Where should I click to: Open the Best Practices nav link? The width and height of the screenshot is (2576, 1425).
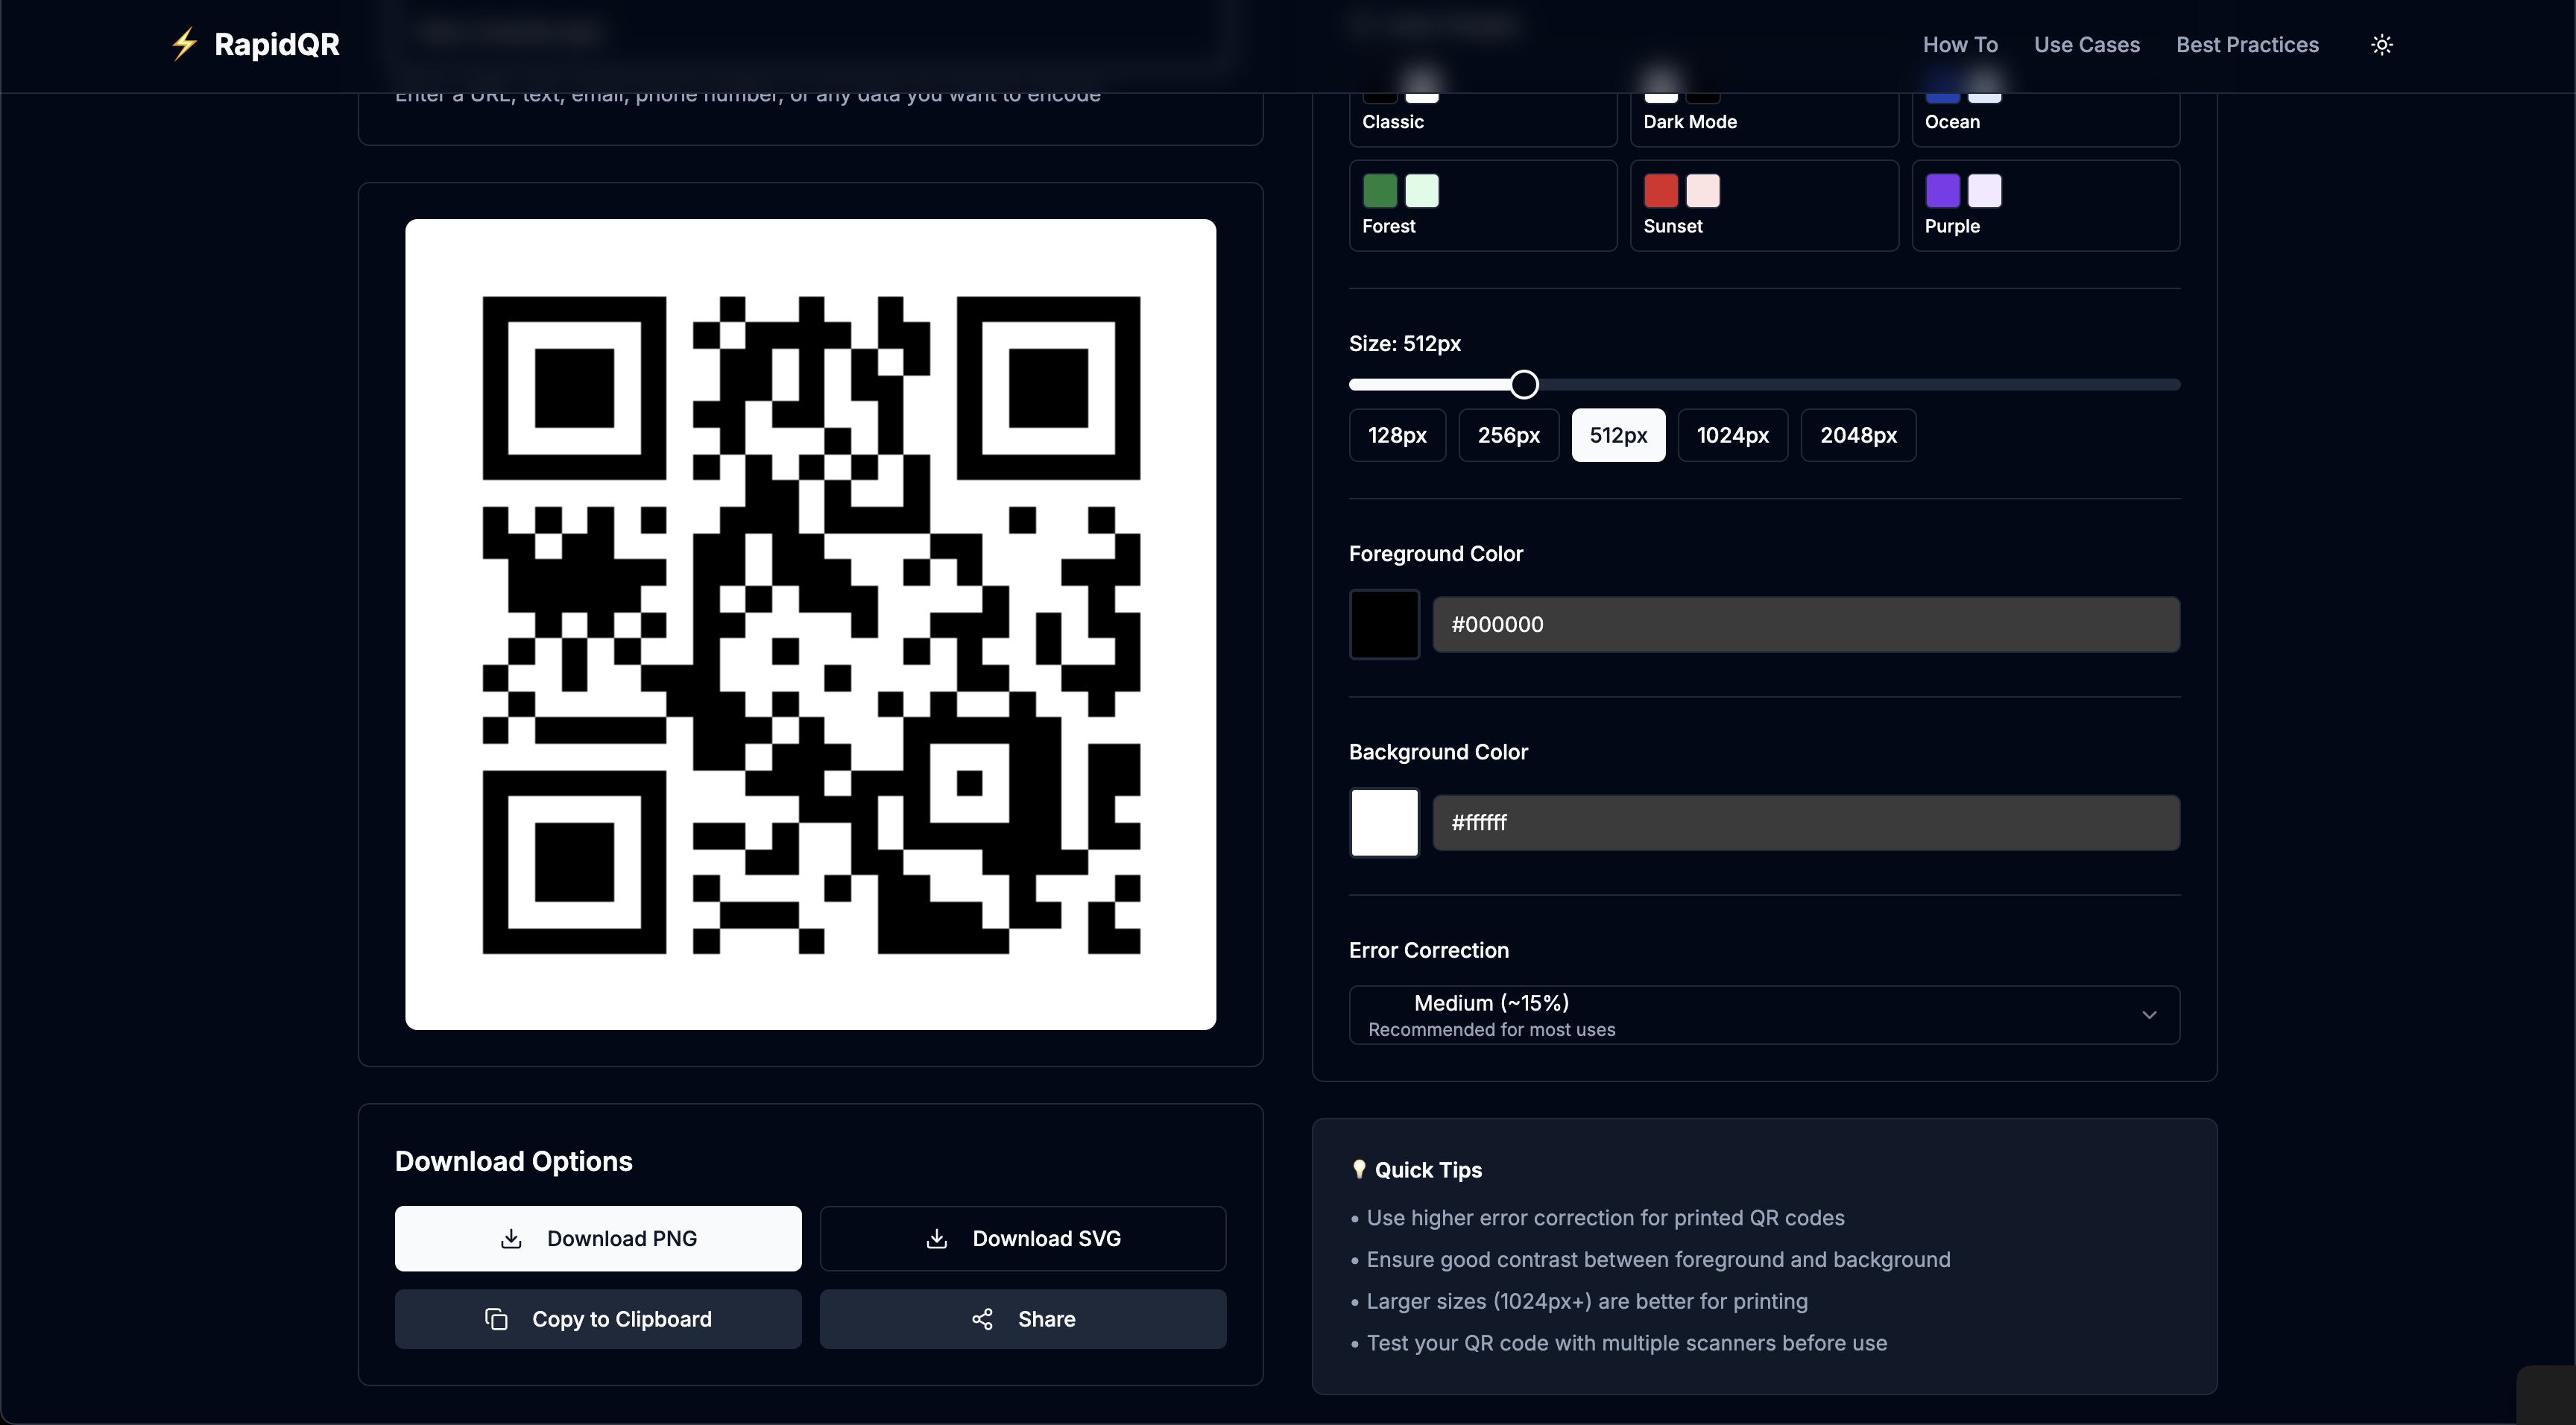[2247, 44]
